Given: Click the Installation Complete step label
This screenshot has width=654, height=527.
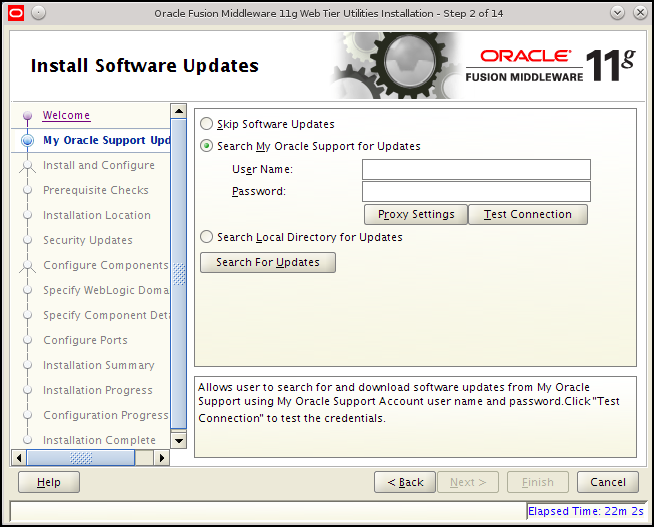Looking at the screenshot, I should (x=99, y=440).
